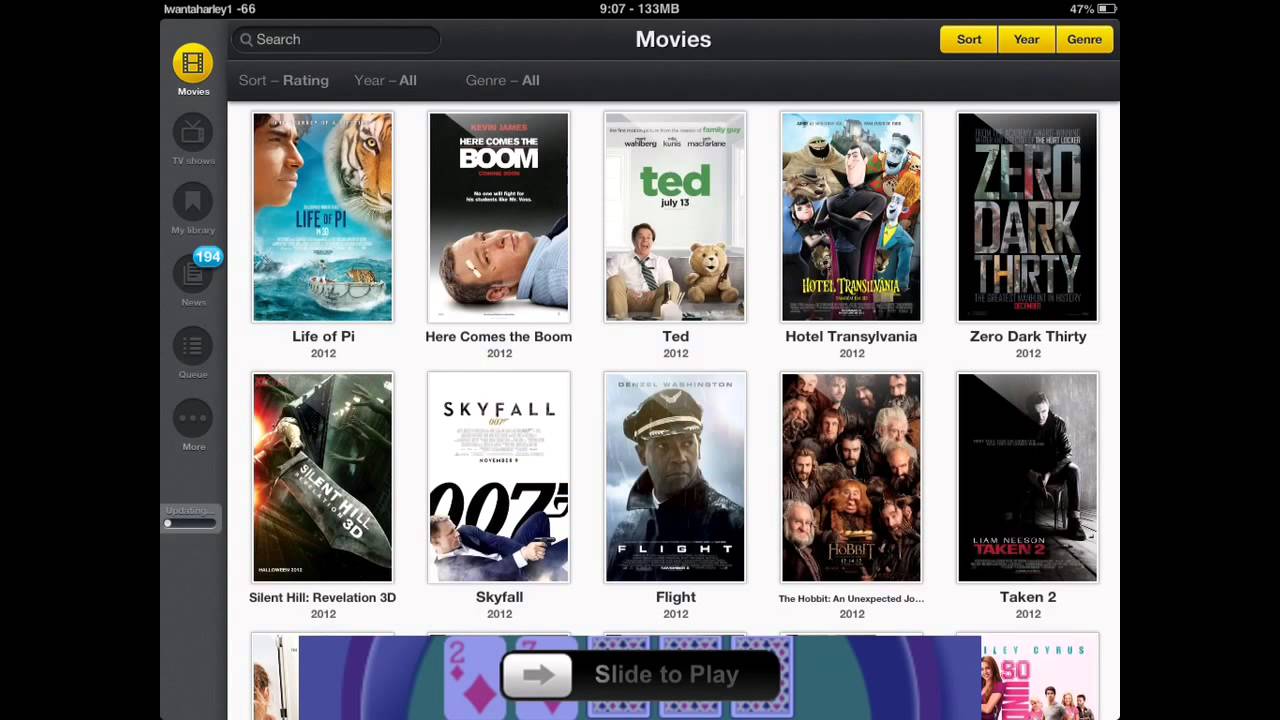This screenshot has height=720, width=1280.
Task: Open Genre – All filter
Action: [x=502, y=80]
